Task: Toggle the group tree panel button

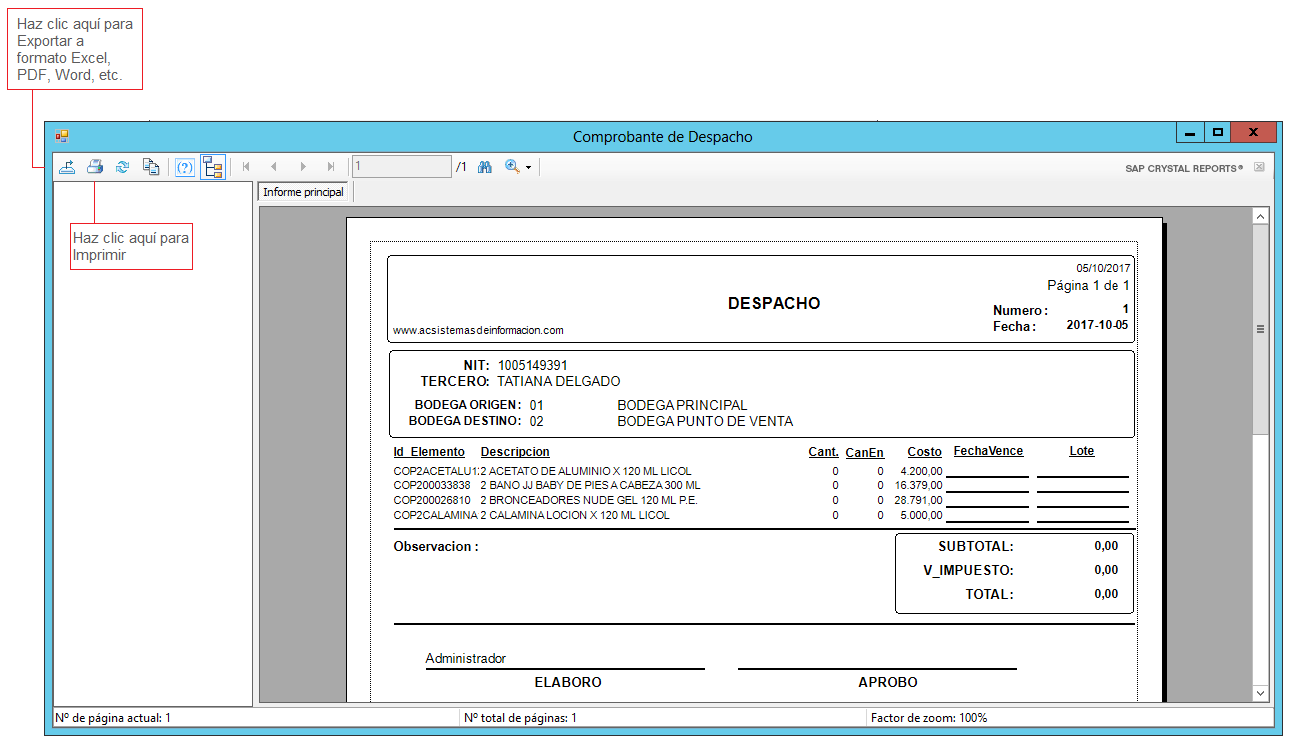Action: 212,167
